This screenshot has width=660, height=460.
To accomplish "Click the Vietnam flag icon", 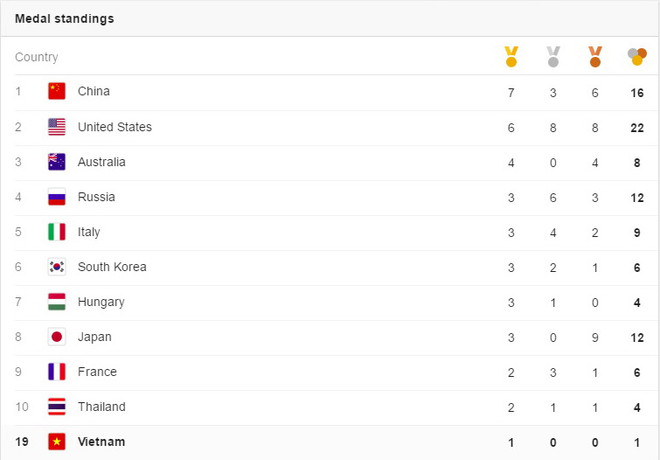I will point(57,441).
